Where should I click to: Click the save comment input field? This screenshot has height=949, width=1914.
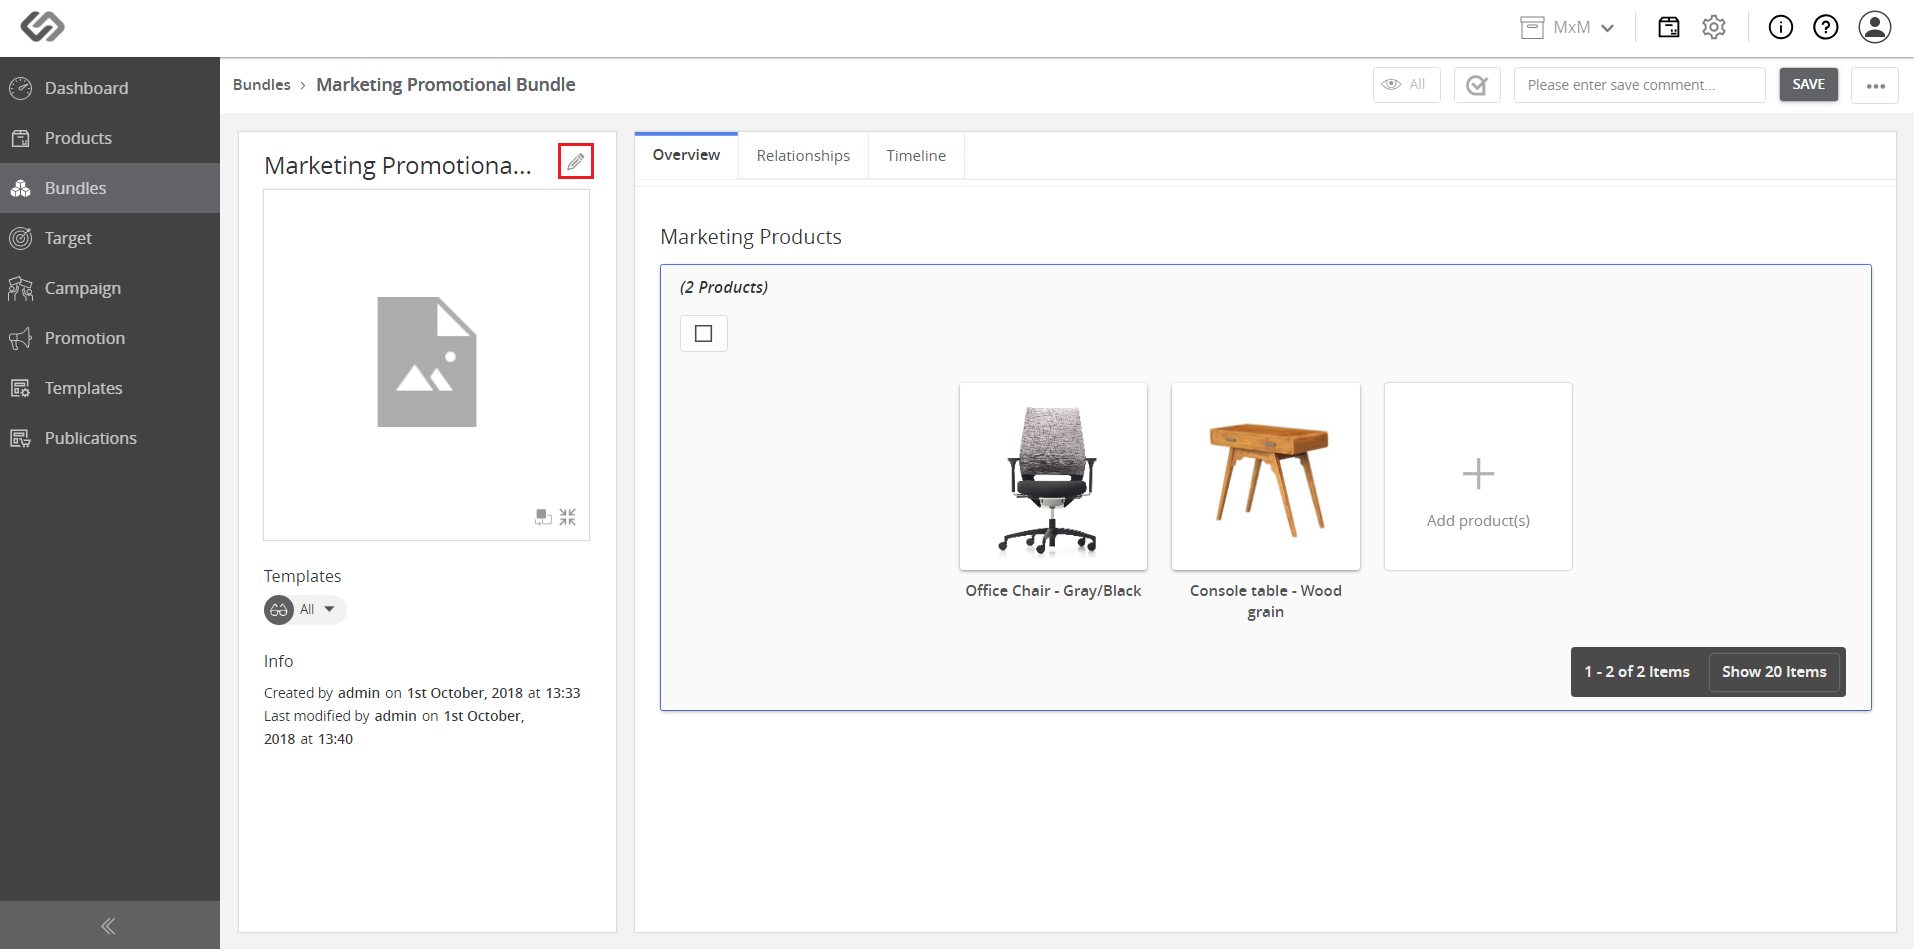pyautogui.click(x=1639, y=85)
